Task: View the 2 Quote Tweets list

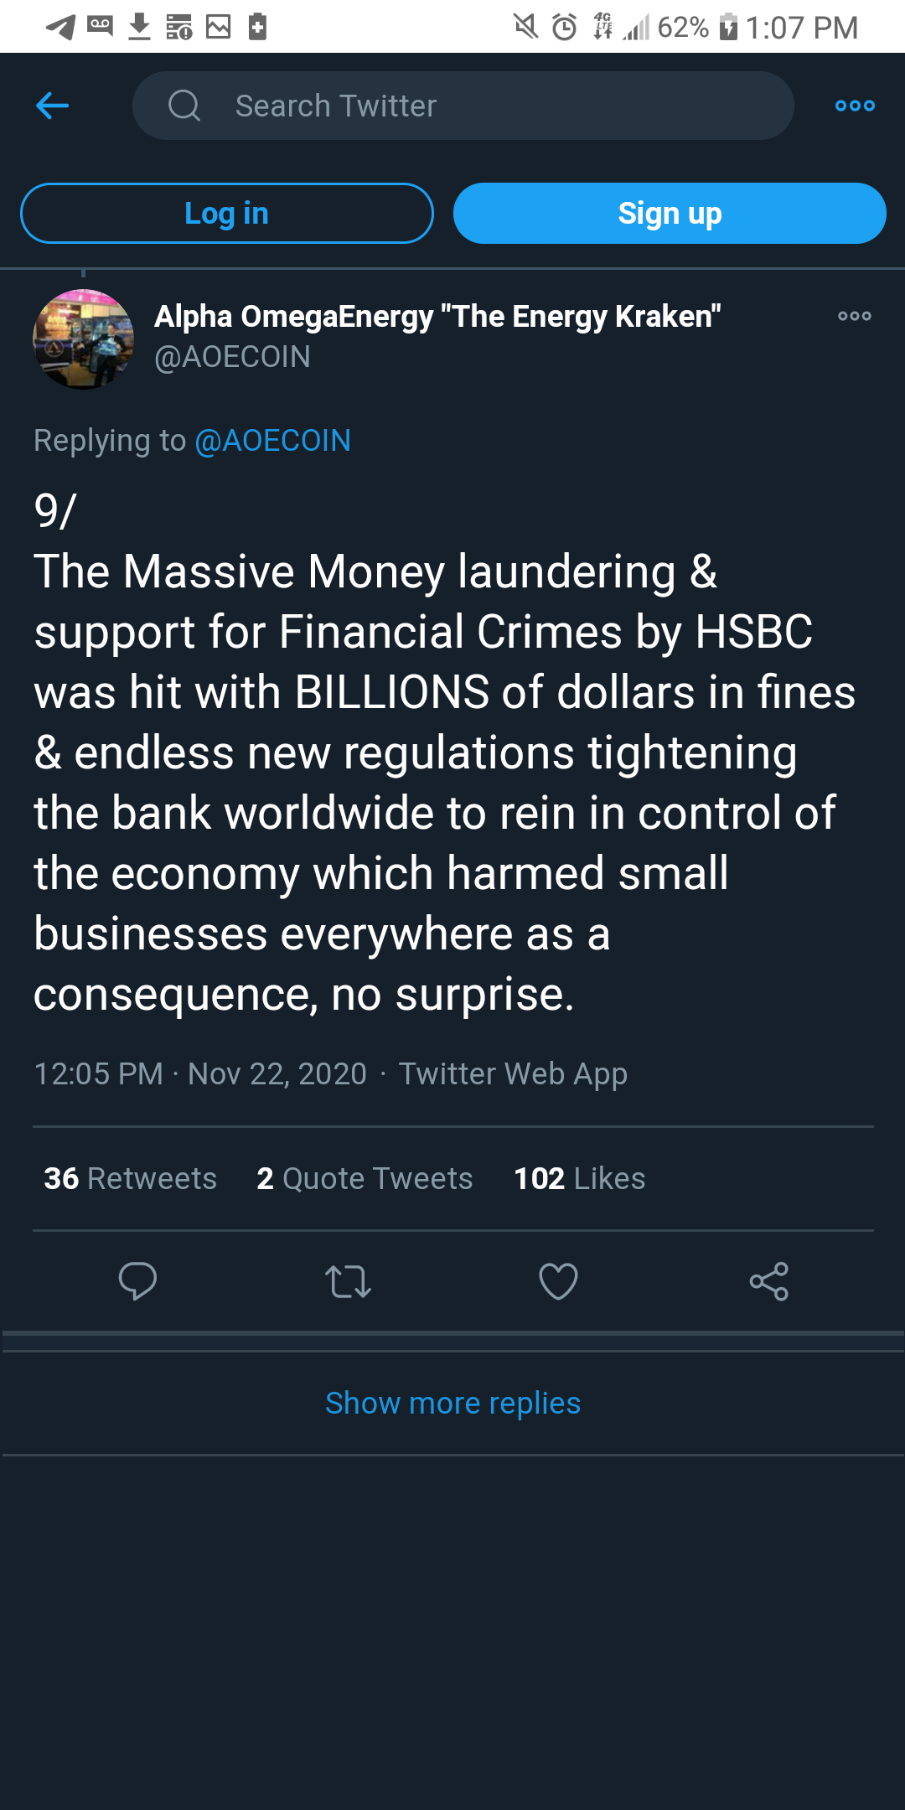Action: (364, 1178)
